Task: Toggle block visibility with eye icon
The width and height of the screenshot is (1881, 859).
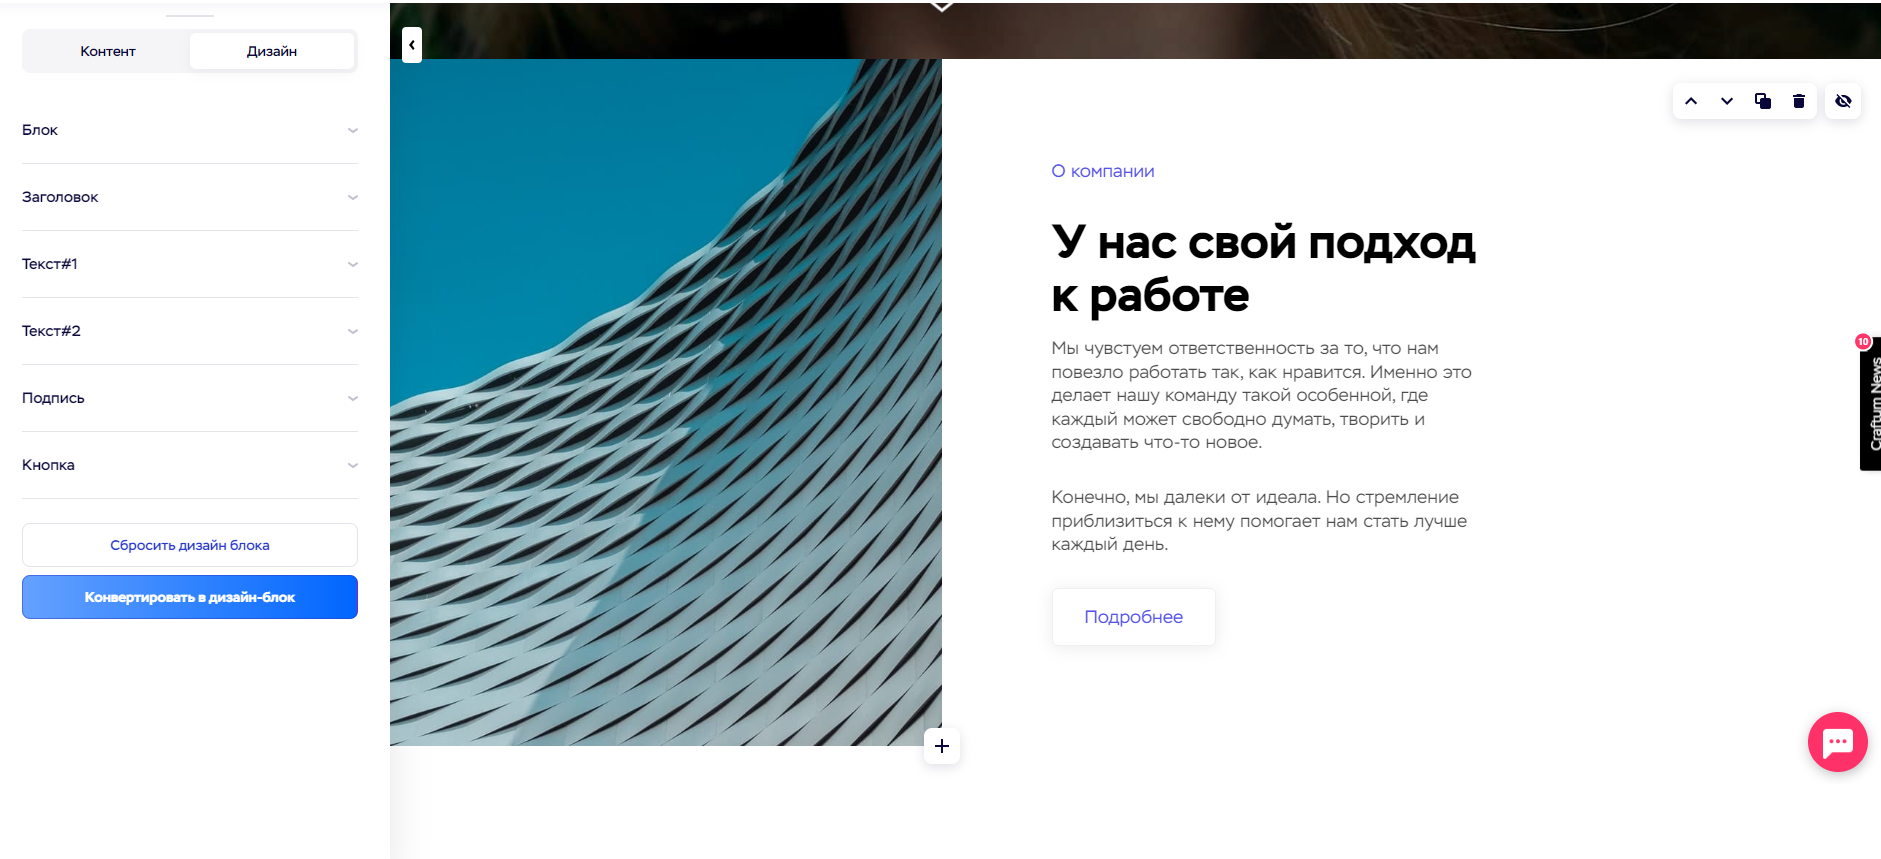Action: tap(1843, 101)
